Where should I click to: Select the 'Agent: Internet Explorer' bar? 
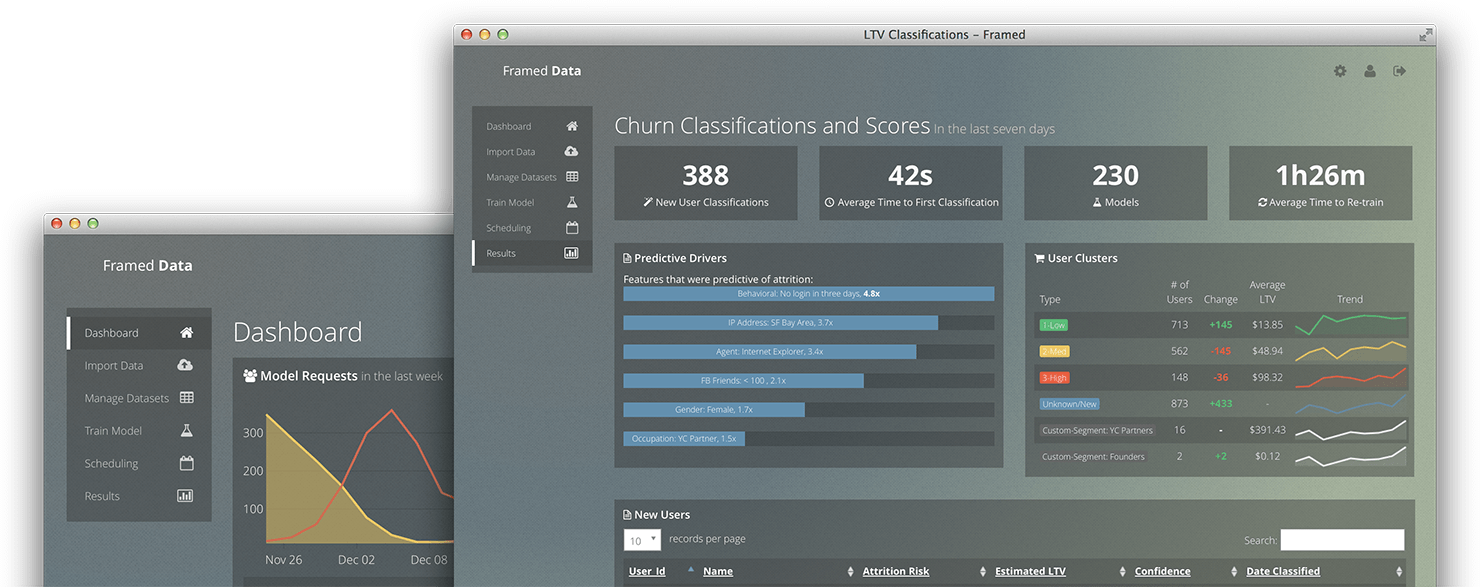(x=769, y=352)
